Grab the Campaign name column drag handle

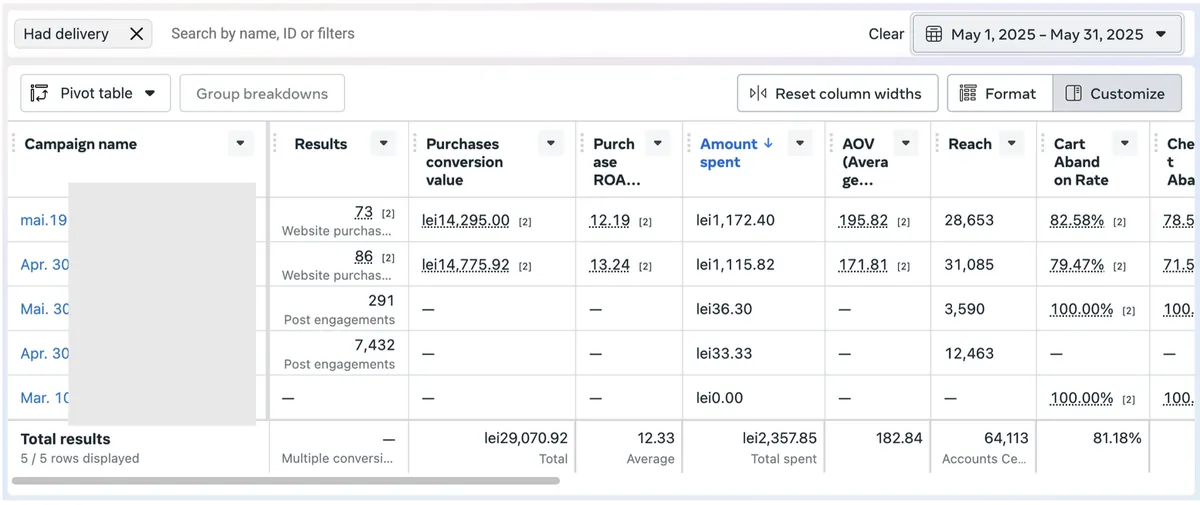coord(14,144)
